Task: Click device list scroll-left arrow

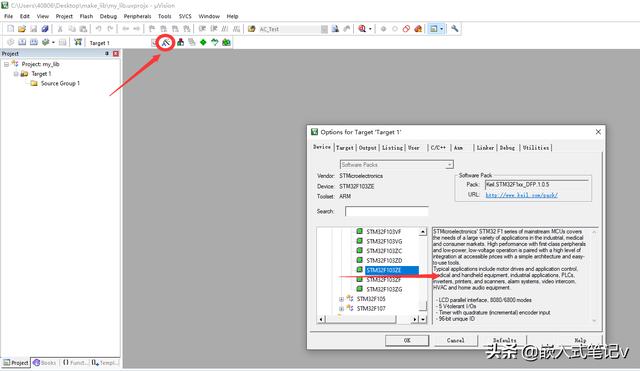Action: [322, 319]
